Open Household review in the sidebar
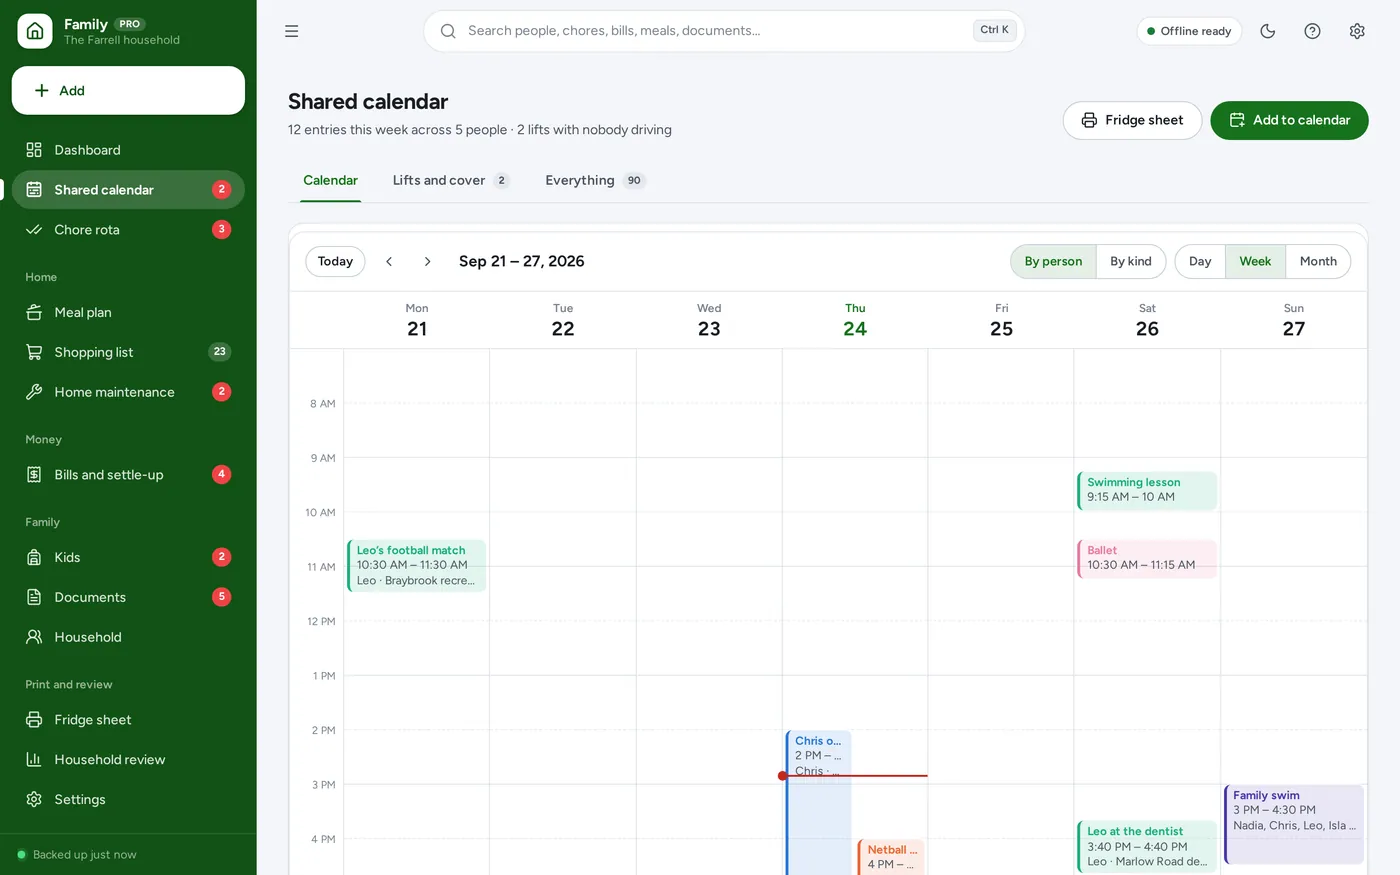This screenshot has width=1400, height=875. tap(128, 760)
